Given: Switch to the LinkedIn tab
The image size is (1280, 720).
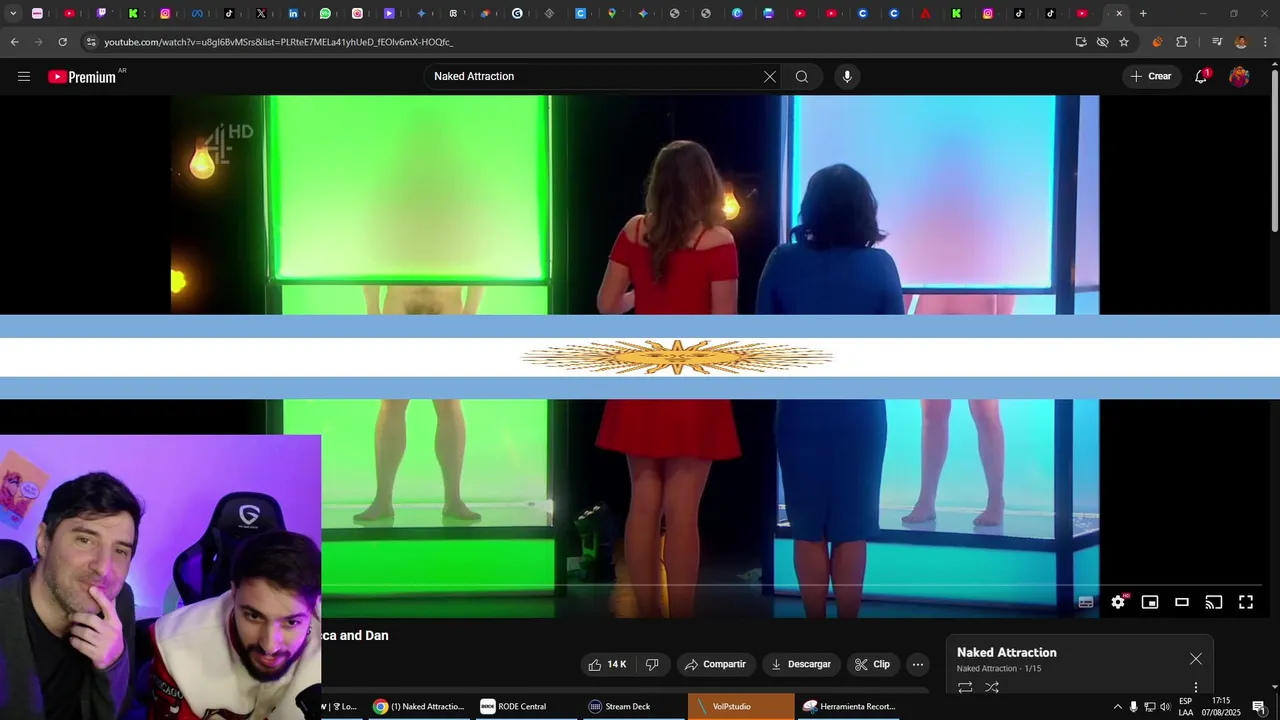Looking at the screenshot, I should (x=293, y=13).
